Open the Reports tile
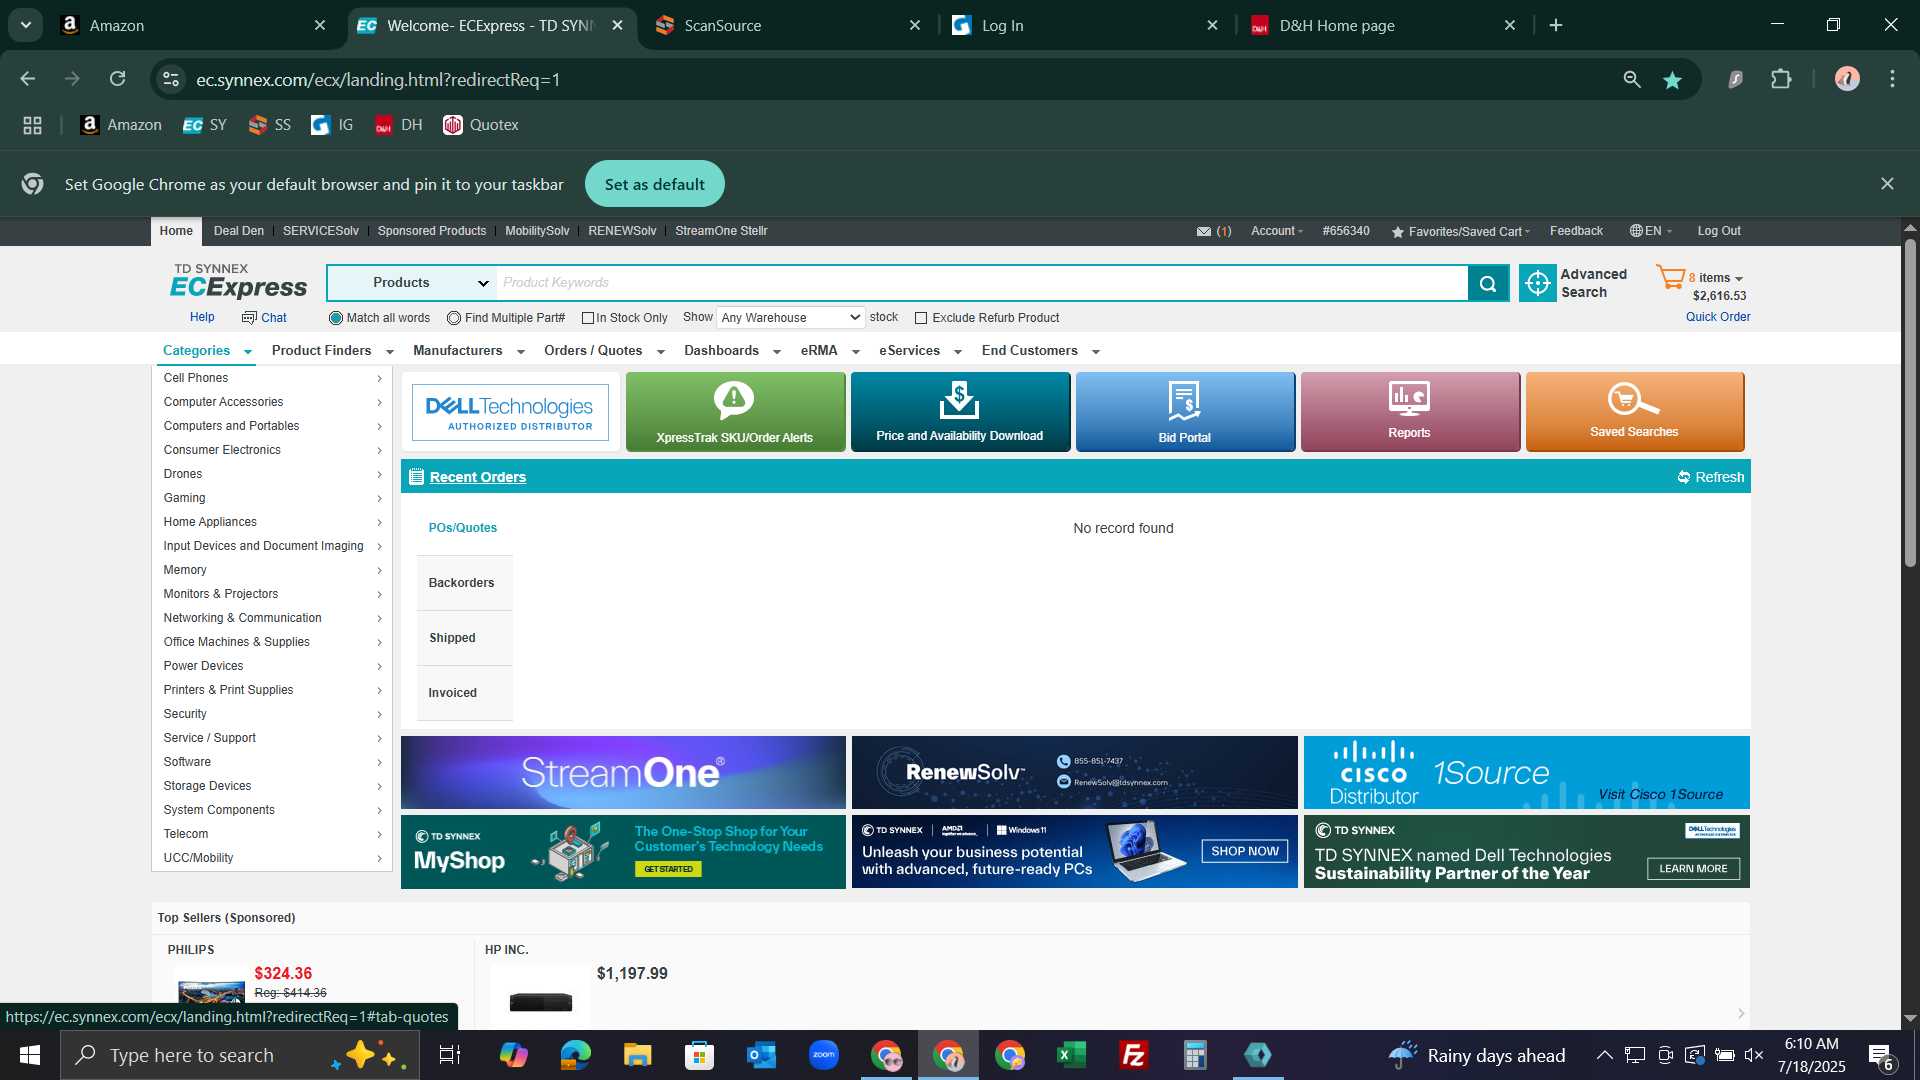 1410,412
